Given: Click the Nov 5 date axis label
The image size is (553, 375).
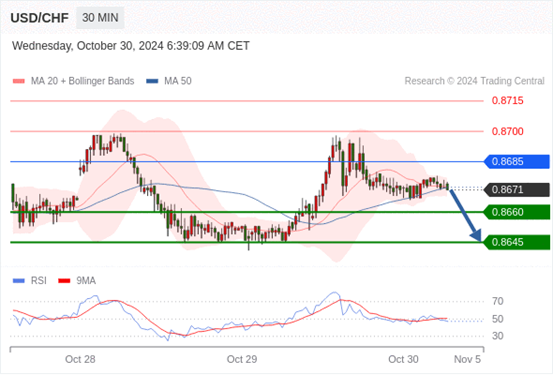Looking at the screenshot, I should click(x=467, y=359).
